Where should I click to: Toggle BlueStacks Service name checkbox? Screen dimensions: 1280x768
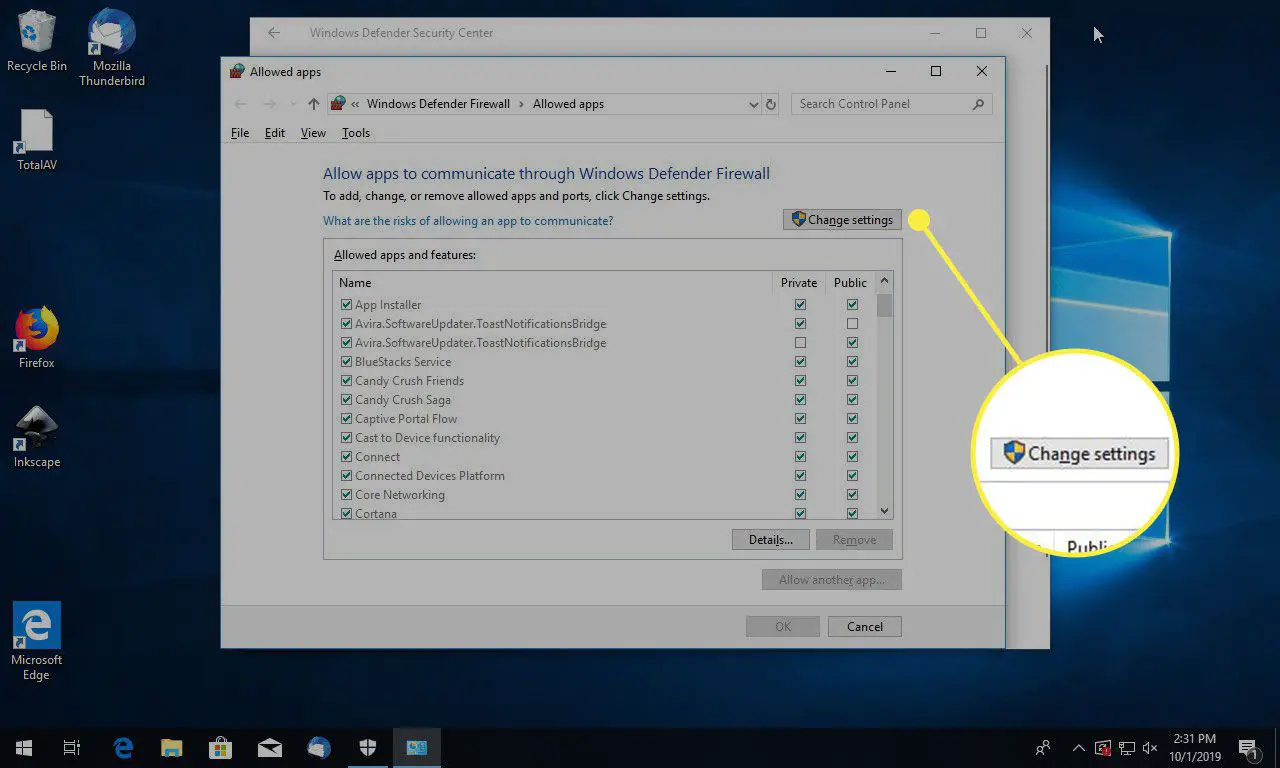pos(346,362)
